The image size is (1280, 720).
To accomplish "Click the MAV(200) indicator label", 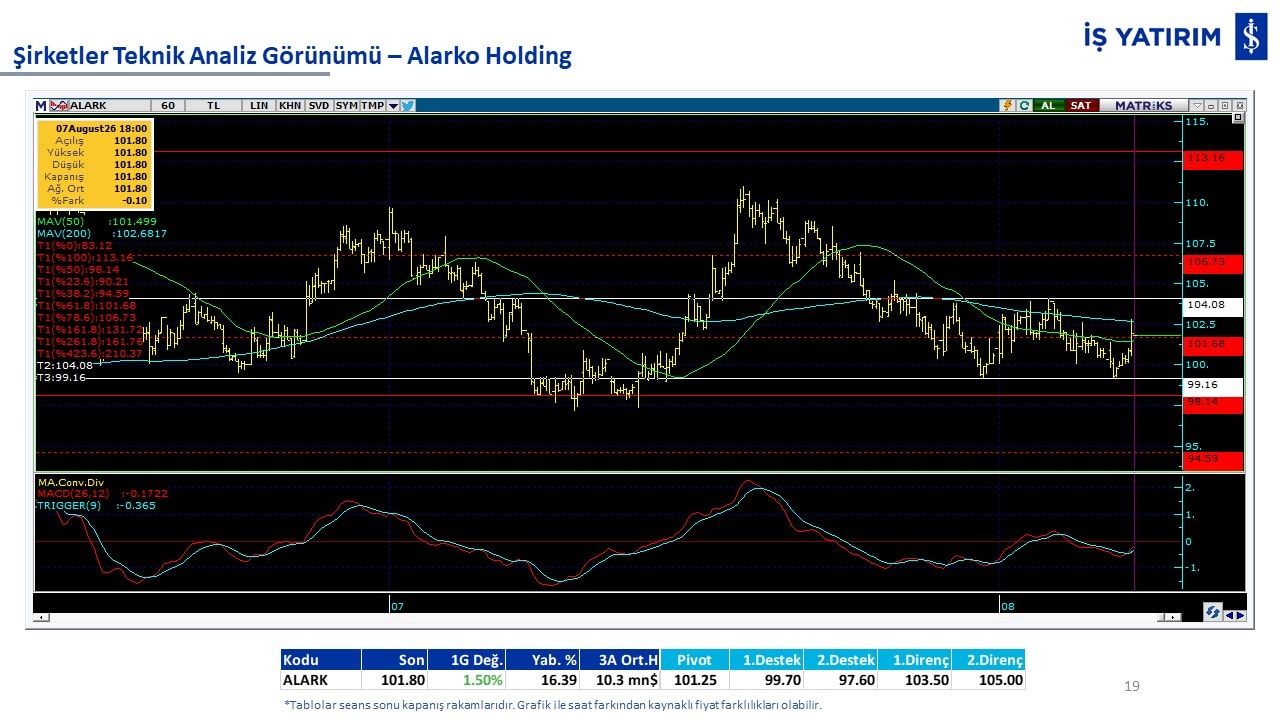I will point(102,233).
